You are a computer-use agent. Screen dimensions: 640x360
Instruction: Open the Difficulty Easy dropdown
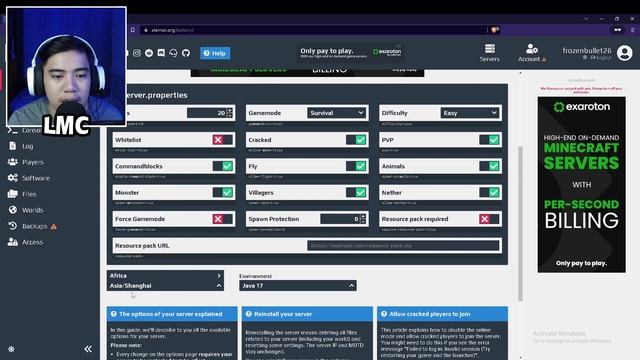click(470, 113)
